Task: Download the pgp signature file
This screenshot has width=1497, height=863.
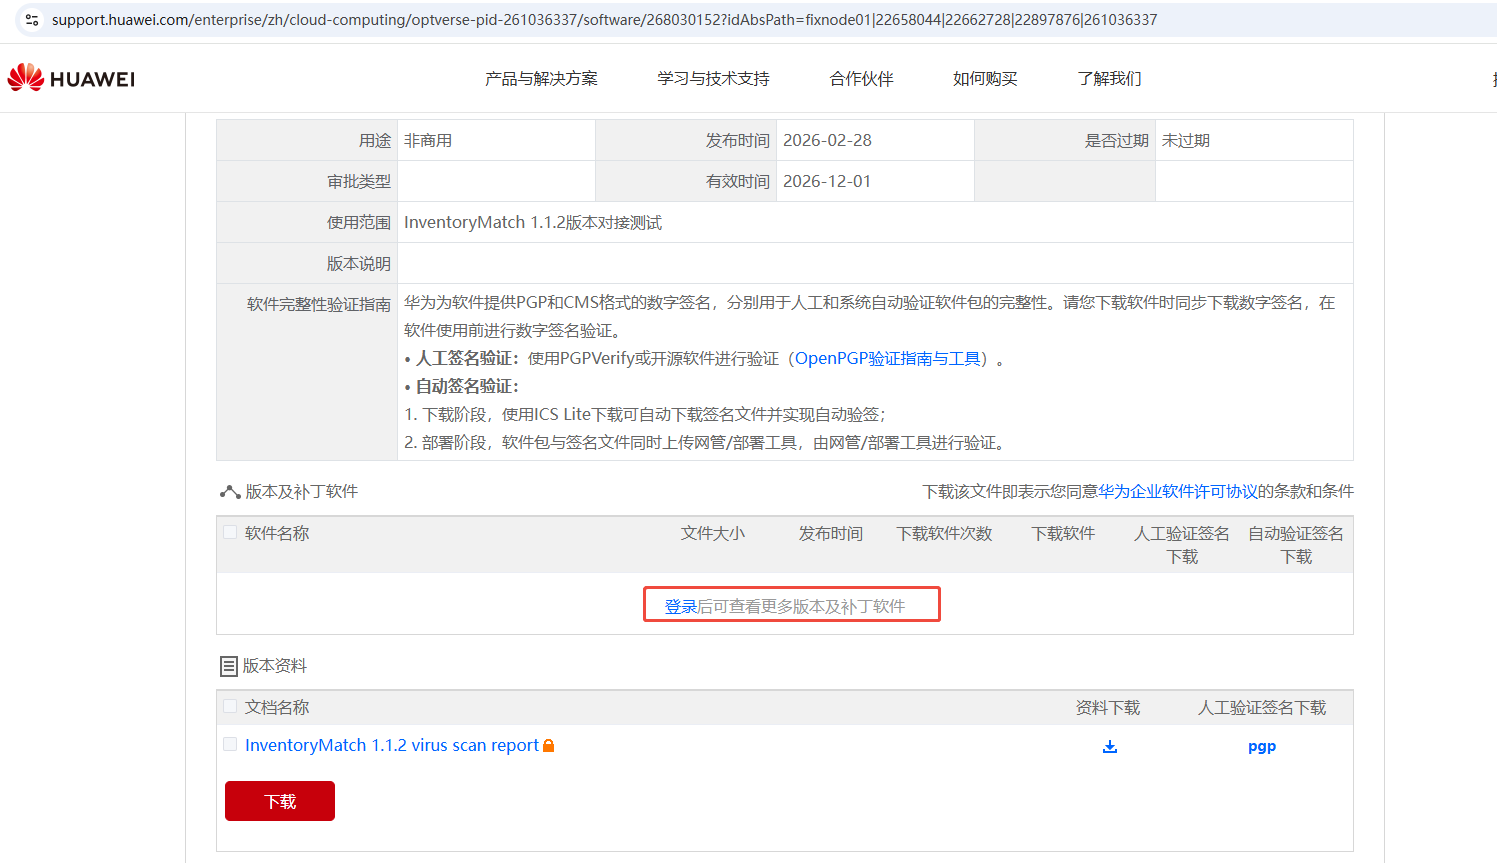Action: [x=1261, y=747]
